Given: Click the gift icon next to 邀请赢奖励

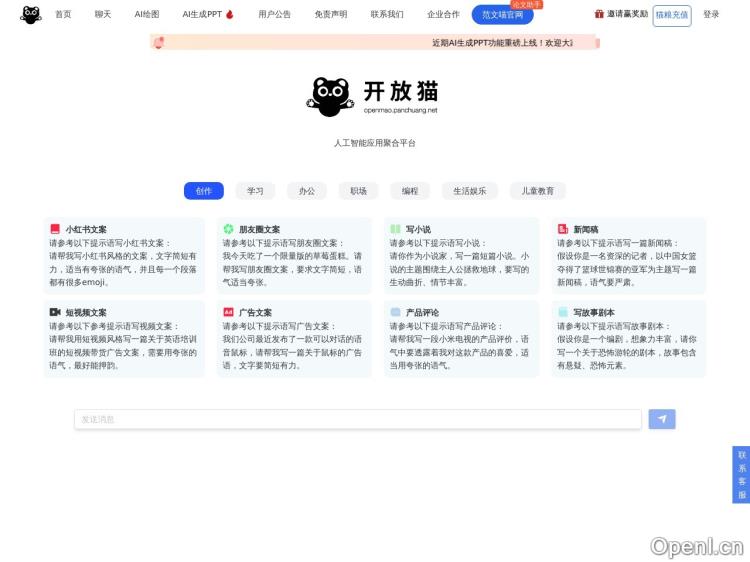Looking at the screenshot, I should click(x=599, y=14).
